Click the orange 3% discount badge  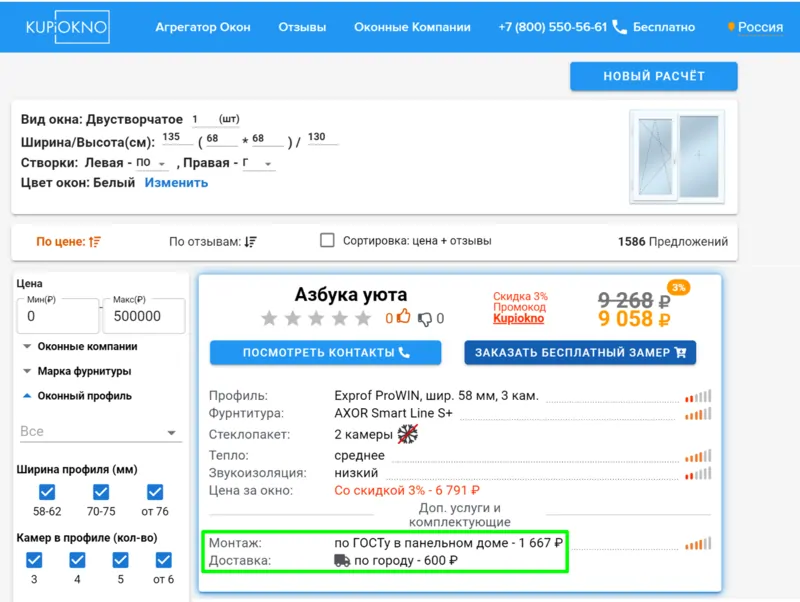coord(679,288)
